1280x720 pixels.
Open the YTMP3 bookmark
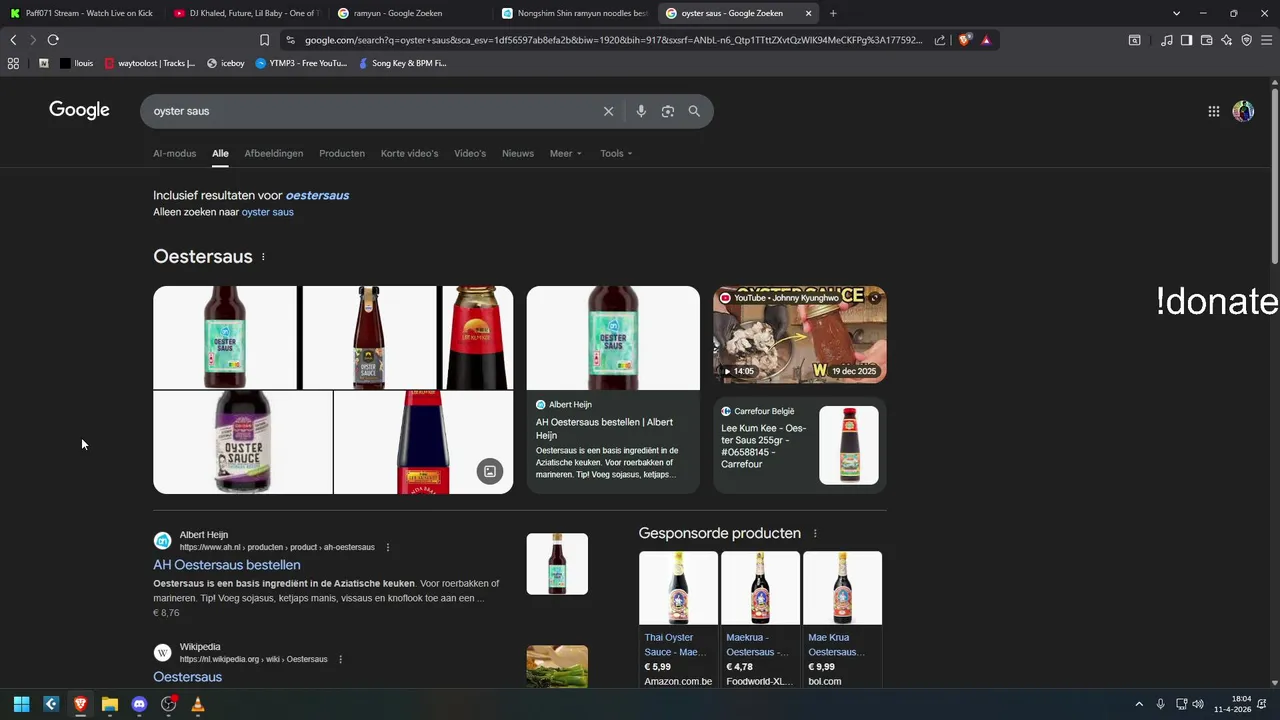(301, 63)
